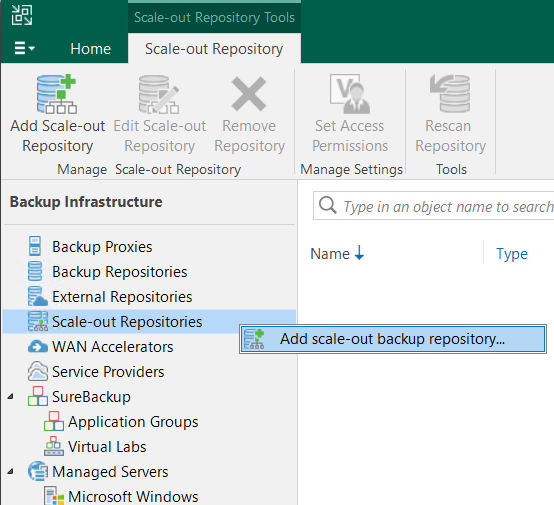This screenshot has width=554, height=505.
Task: Click the Virtual Labs icon
Action: [x=54, y=446]
